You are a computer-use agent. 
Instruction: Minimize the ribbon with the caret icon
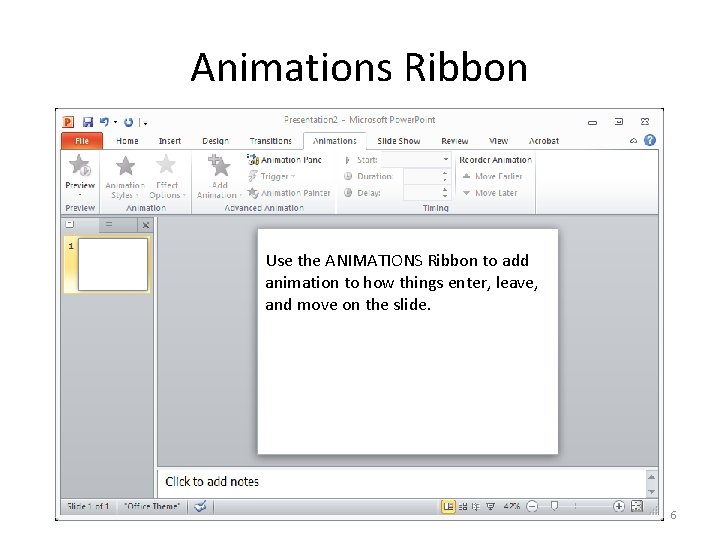click(633, 141)
